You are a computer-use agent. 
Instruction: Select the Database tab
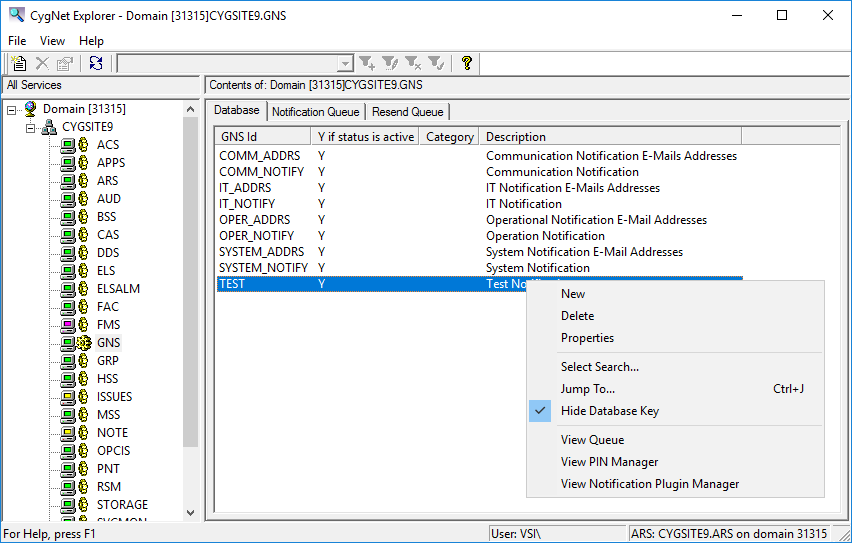pyautogui.click(x=236, y=110)
